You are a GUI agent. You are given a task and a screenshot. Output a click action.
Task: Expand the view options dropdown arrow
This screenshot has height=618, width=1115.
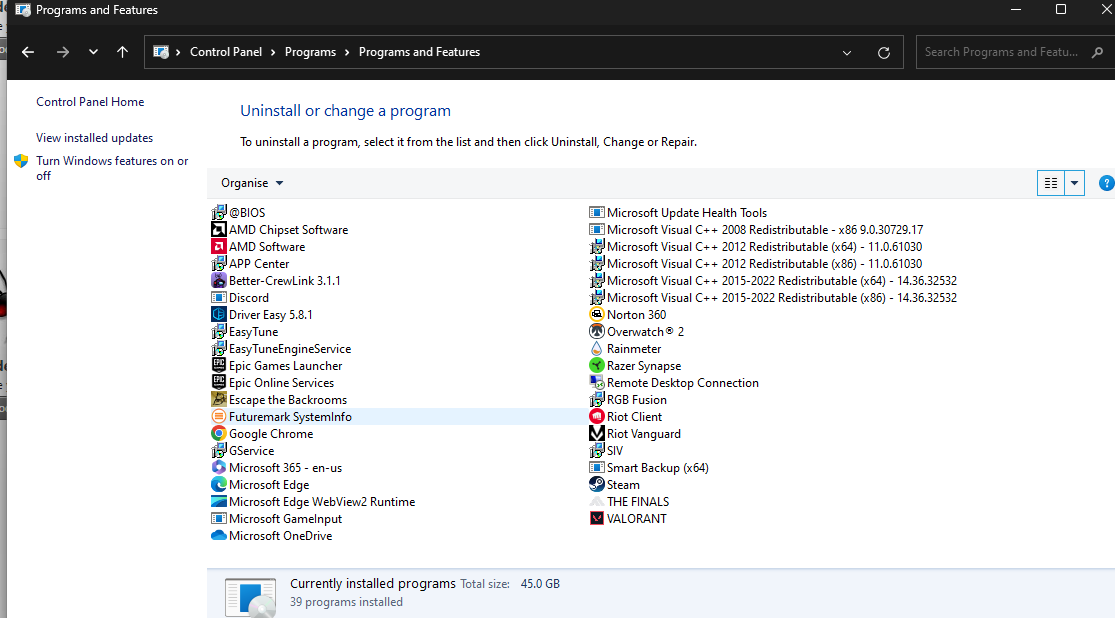(x=1074, y=183)
